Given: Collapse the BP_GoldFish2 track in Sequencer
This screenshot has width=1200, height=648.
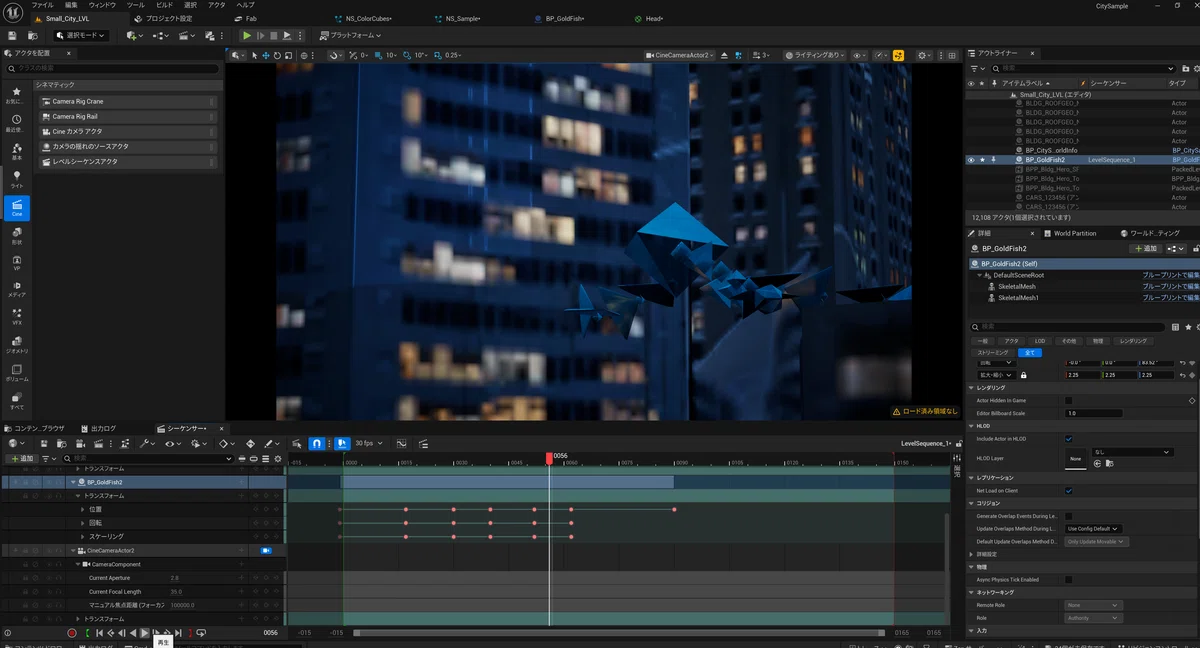Looking at the screenshot, I should [73, 482].
